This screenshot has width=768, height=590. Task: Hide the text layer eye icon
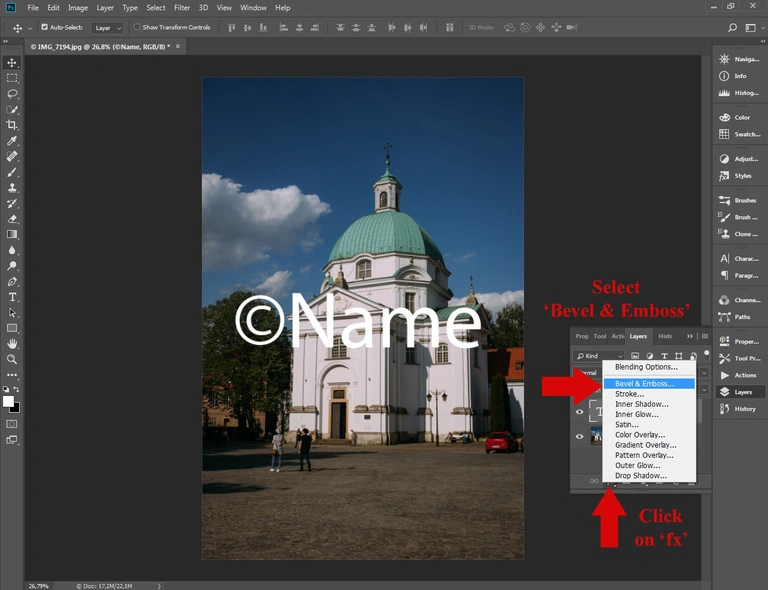pos(579,412)
